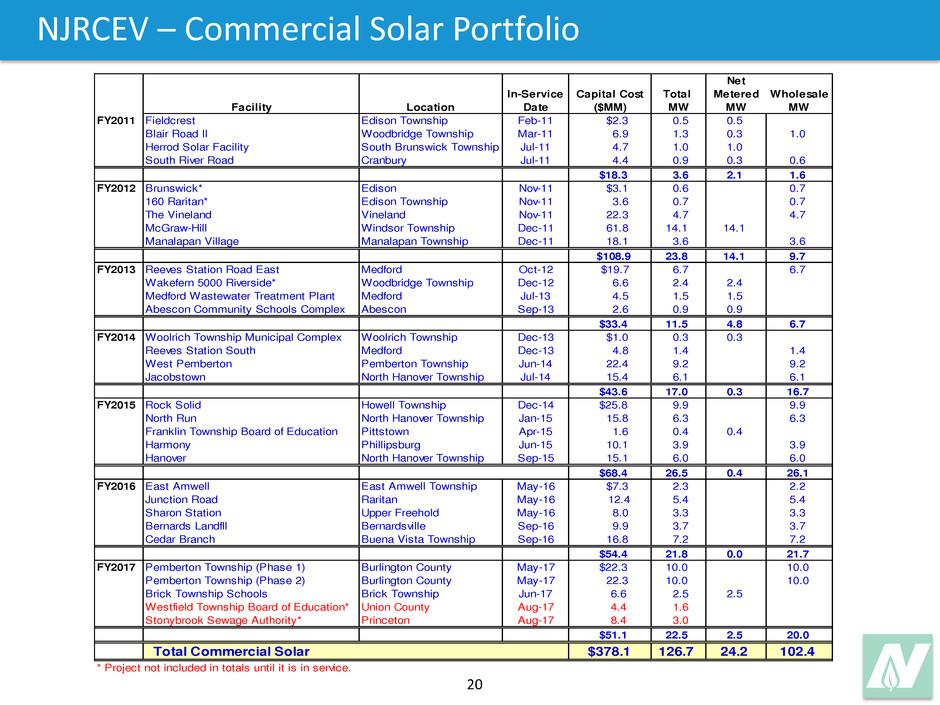Select Pemberton Township (Phase 1) cell
The image size is (940, 705).
point(225,567)
